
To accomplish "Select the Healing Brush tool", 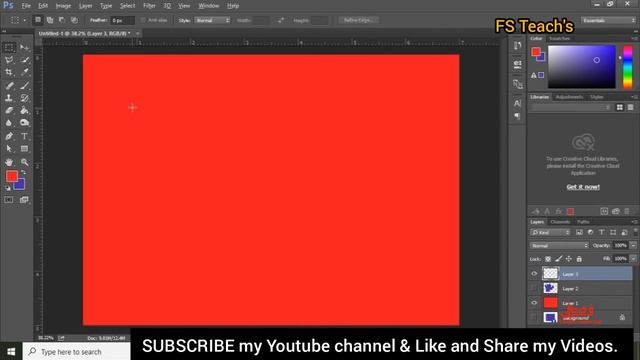I will pyautogui.click(x=9, y=86).
